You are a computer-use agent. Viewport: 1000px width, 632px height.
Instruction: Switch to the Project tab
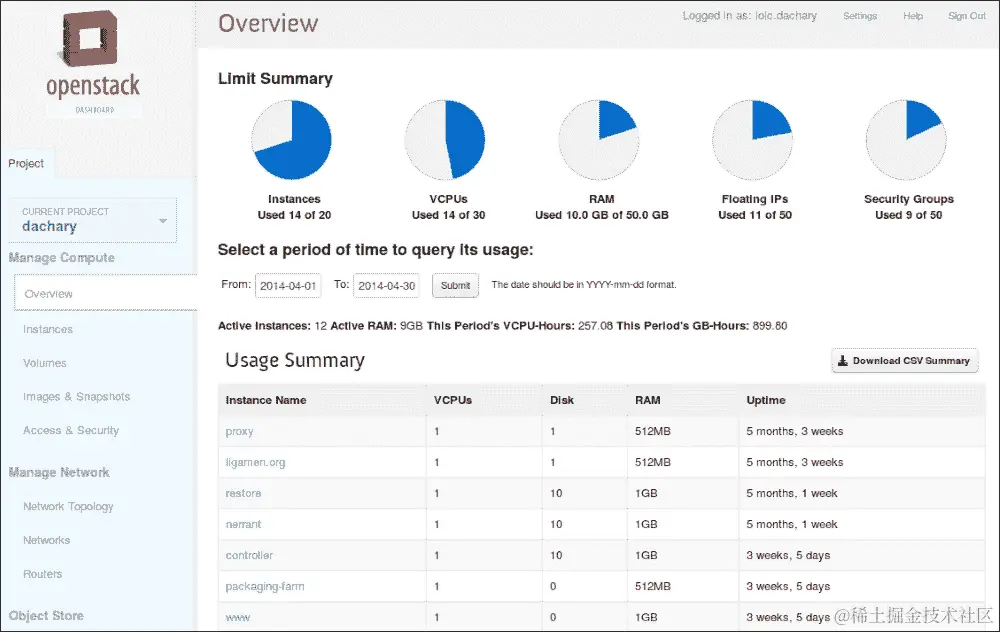(28, 163)
